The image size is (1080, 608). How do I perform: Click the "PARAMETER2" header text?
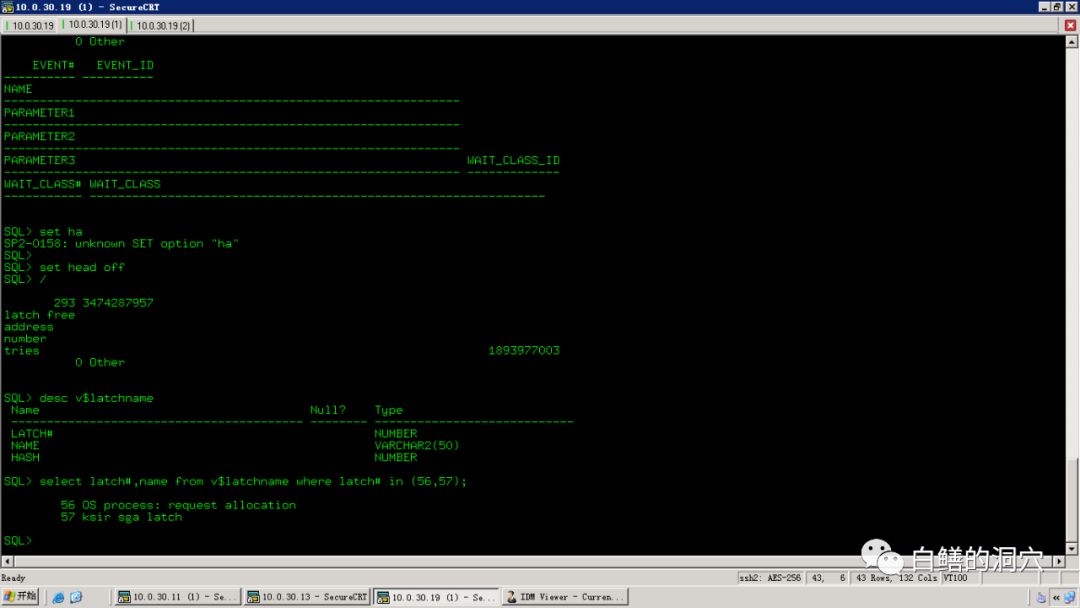coord(39,136)
